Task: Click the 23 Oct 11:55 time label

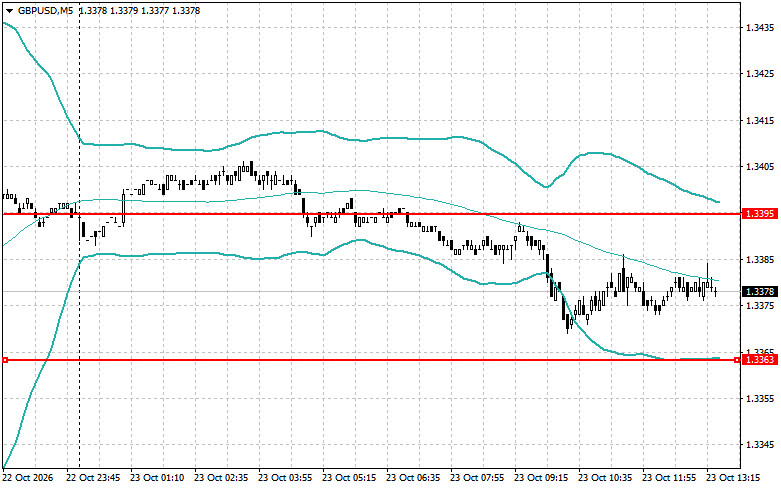Action: point(669,478)
